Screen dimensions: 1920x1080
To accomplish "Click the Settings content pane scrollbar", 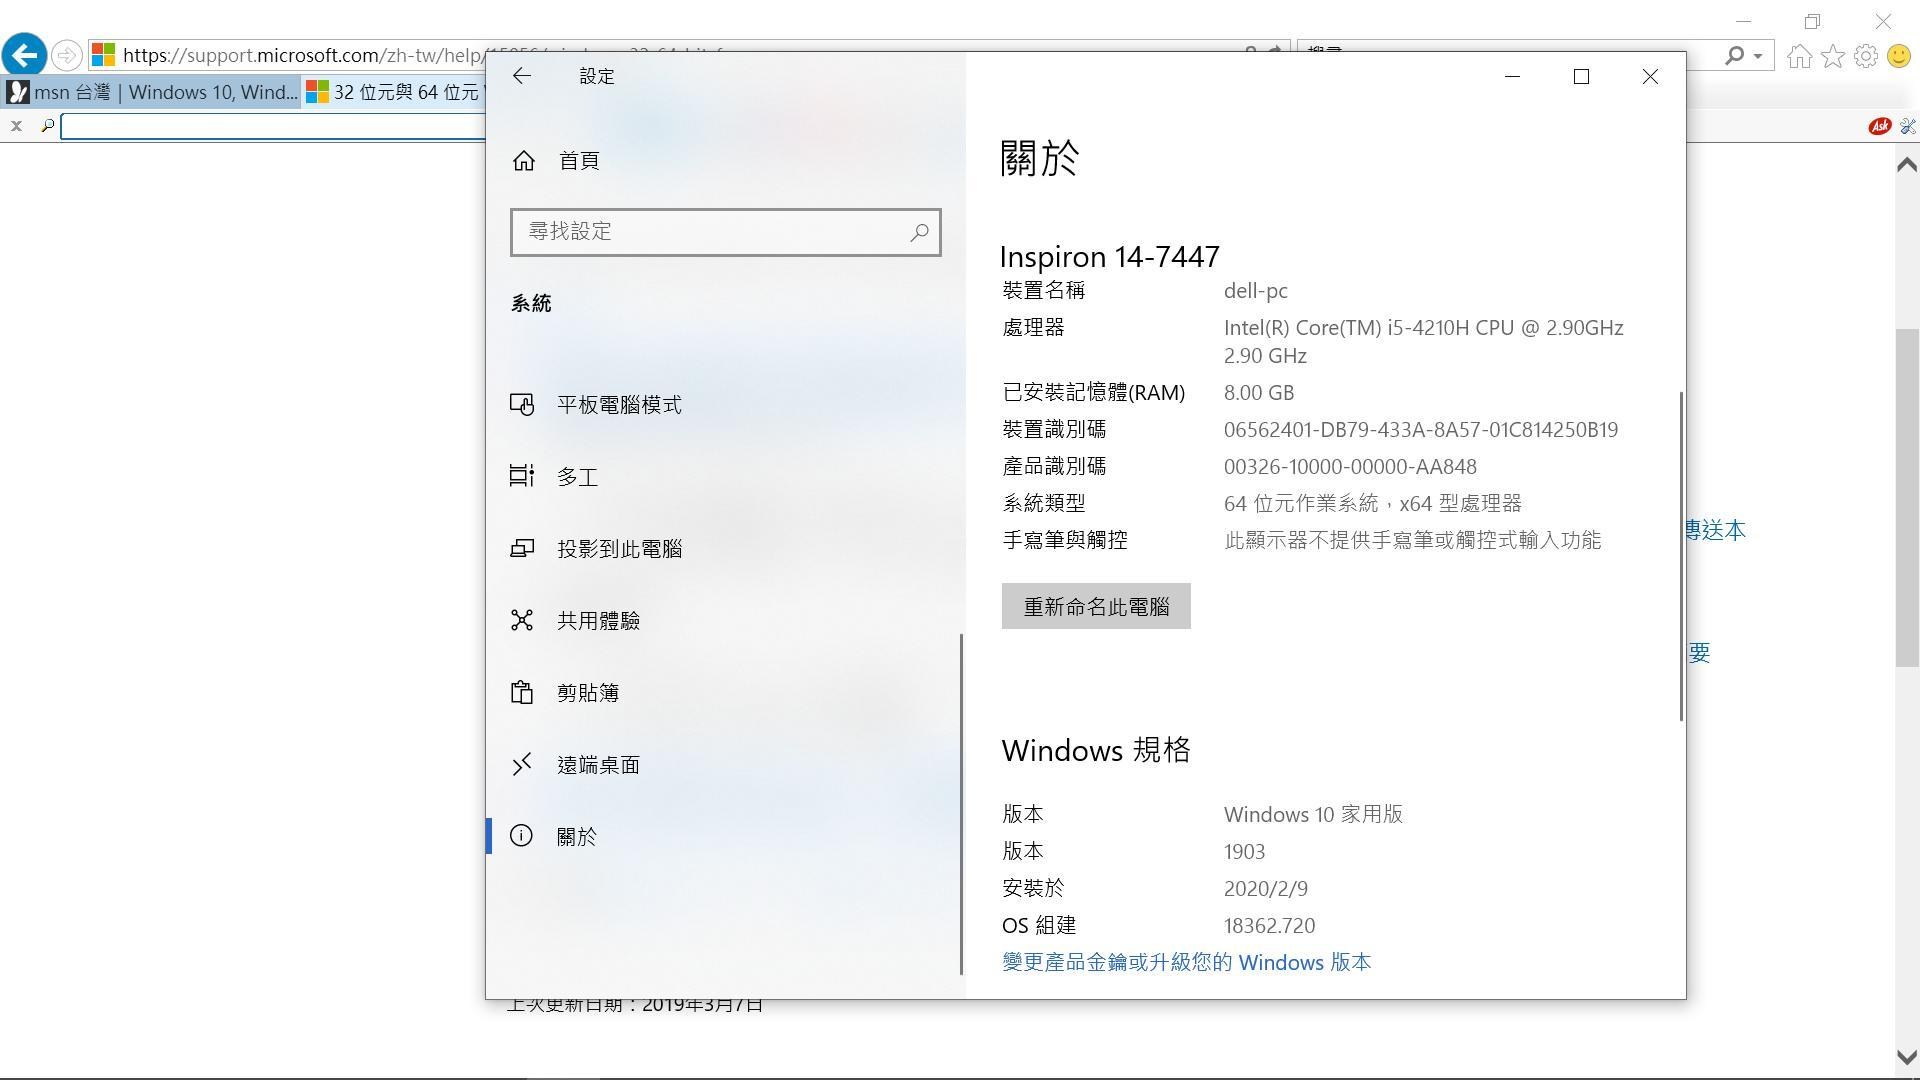I will point(1681,555).
